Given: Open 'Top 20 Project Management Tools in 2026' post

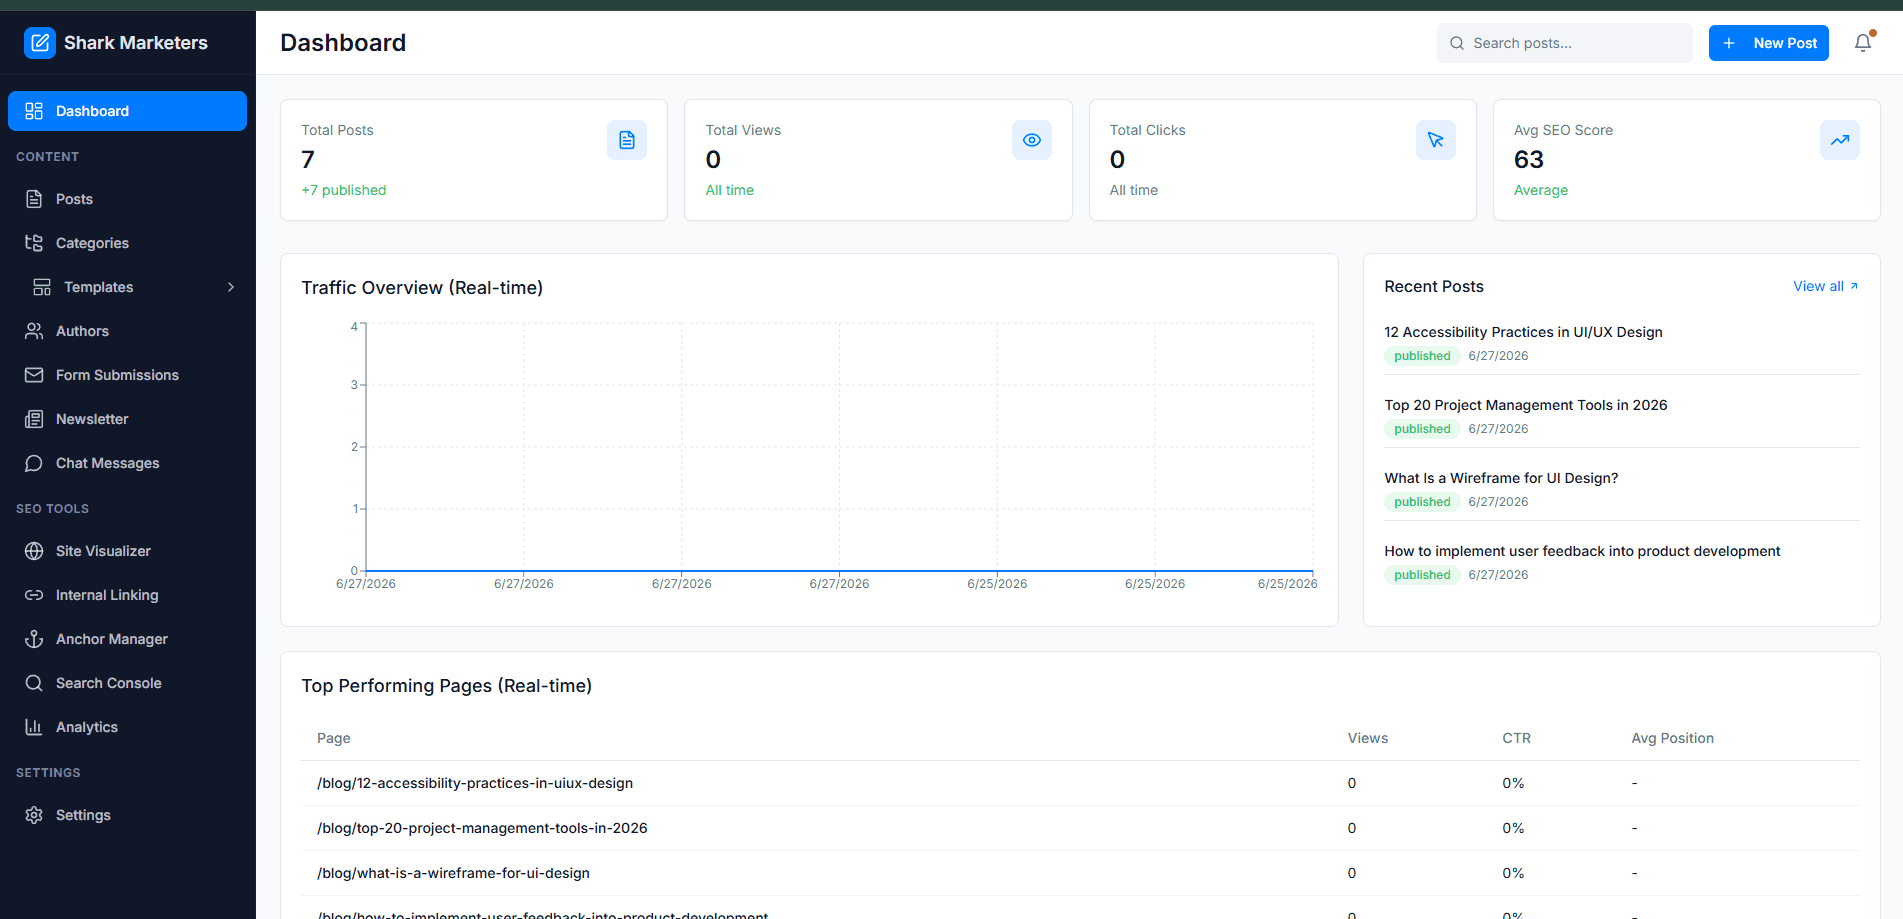Looking at the screenshot, I should 1525,405.
